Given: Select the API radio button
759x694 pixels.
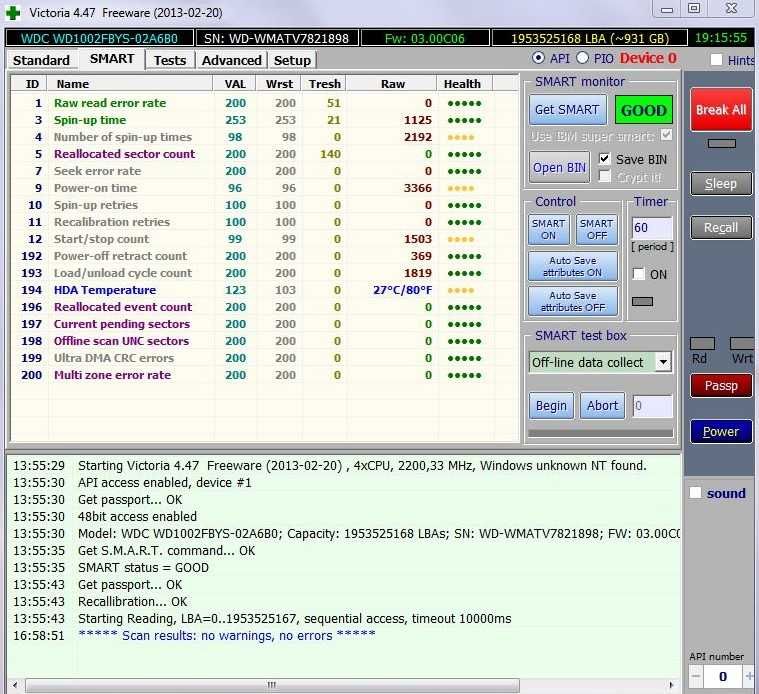Looking at the screenshot, I should point(538,58).
